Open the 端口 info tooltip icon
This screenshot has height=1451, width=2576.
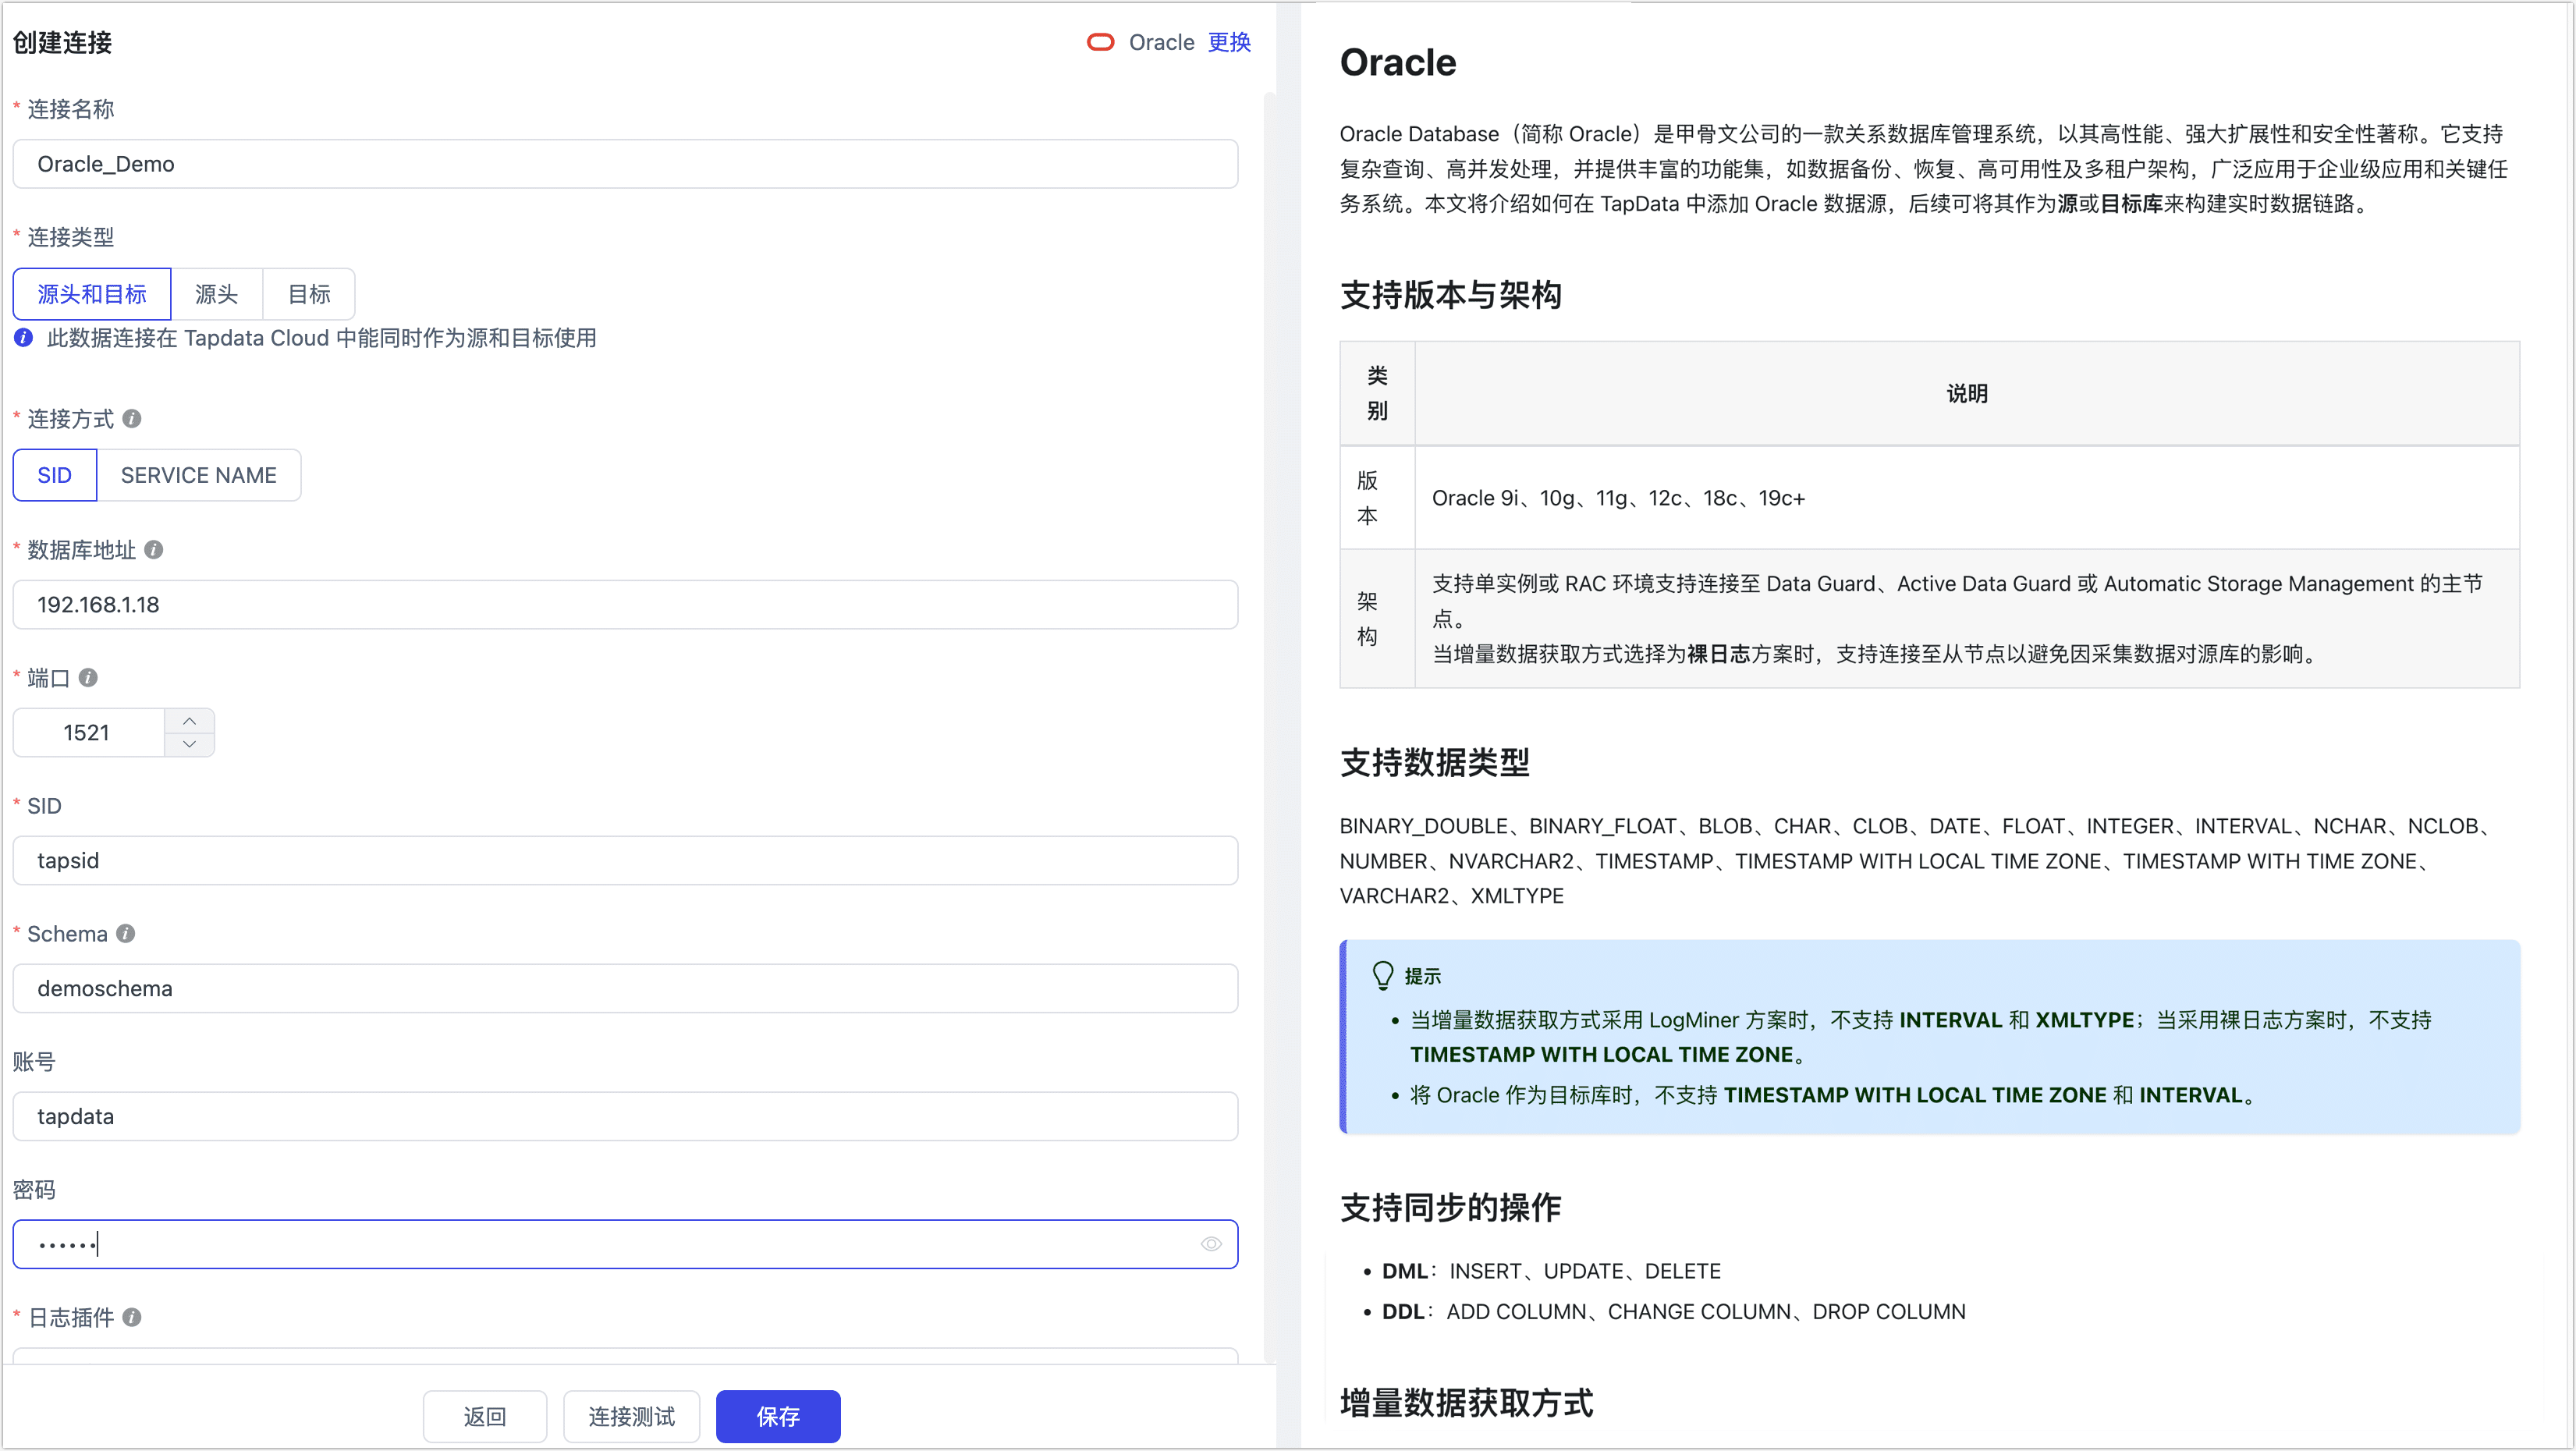89,677
